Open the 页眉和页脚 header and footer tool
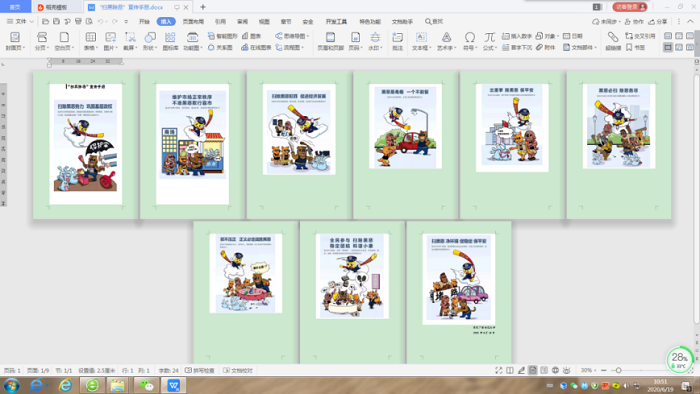This screenshot has height=394, width=700. point(330,40)
